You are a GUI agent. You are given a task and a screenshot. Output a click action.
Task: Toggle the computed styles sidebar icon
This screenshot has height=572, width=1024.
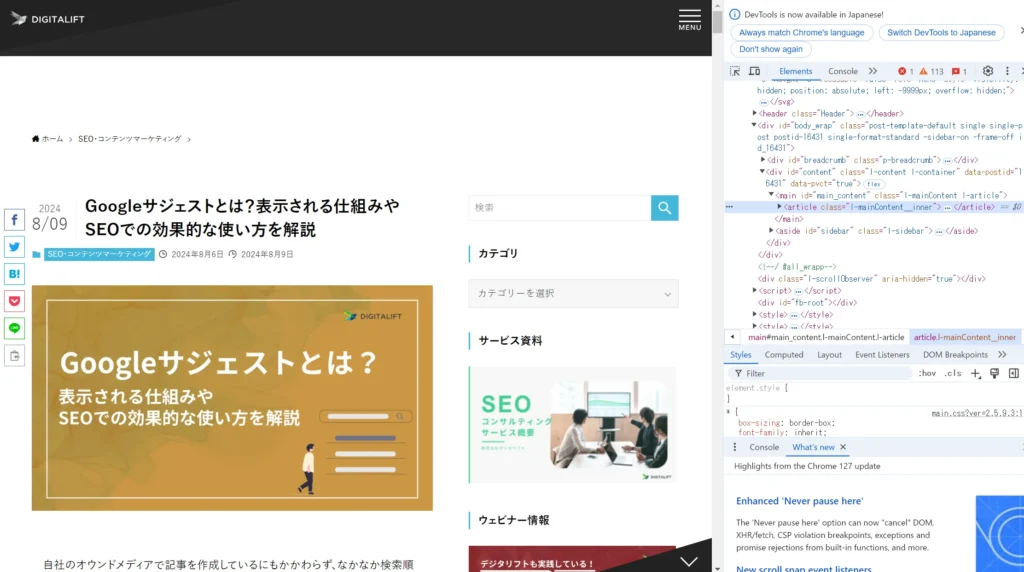pos(1014,373)
